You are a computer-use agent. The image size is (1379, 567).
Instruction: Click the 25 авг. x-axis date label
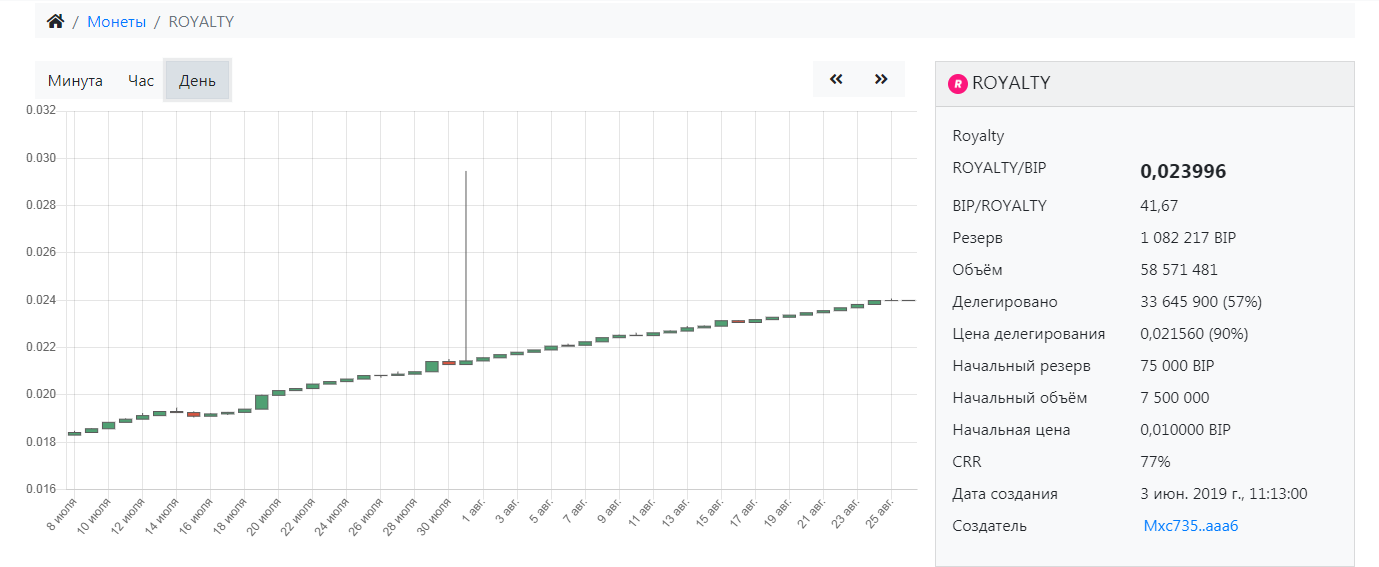point(880,513)
